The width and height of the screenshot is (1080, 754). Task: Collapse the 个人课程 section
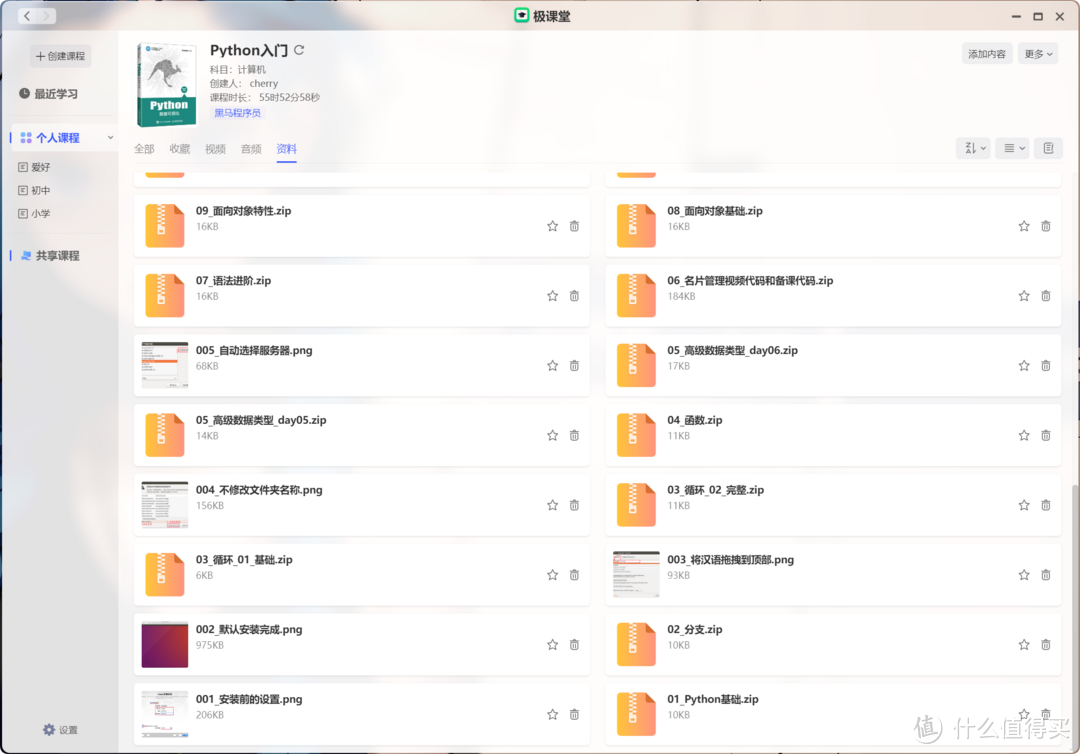[x=110, y=138]
